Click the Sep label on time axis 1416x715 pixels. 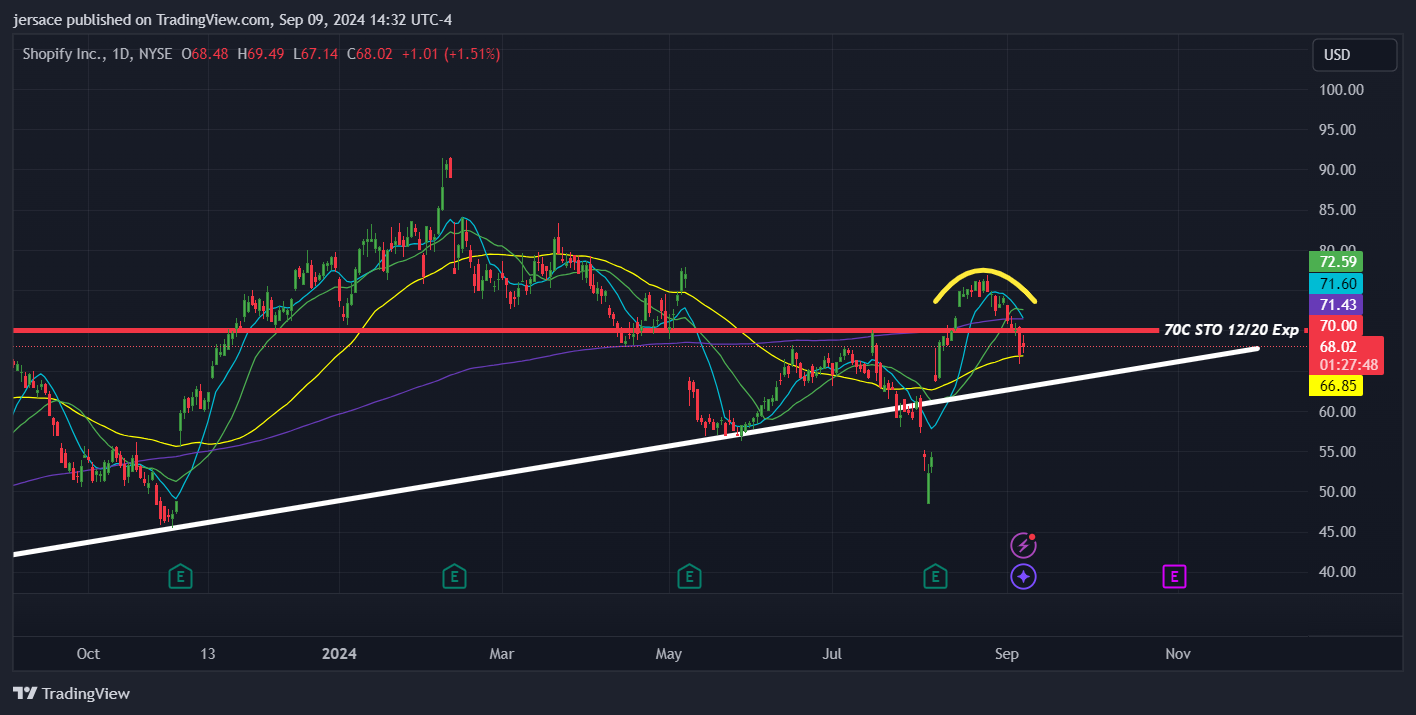1007,654
